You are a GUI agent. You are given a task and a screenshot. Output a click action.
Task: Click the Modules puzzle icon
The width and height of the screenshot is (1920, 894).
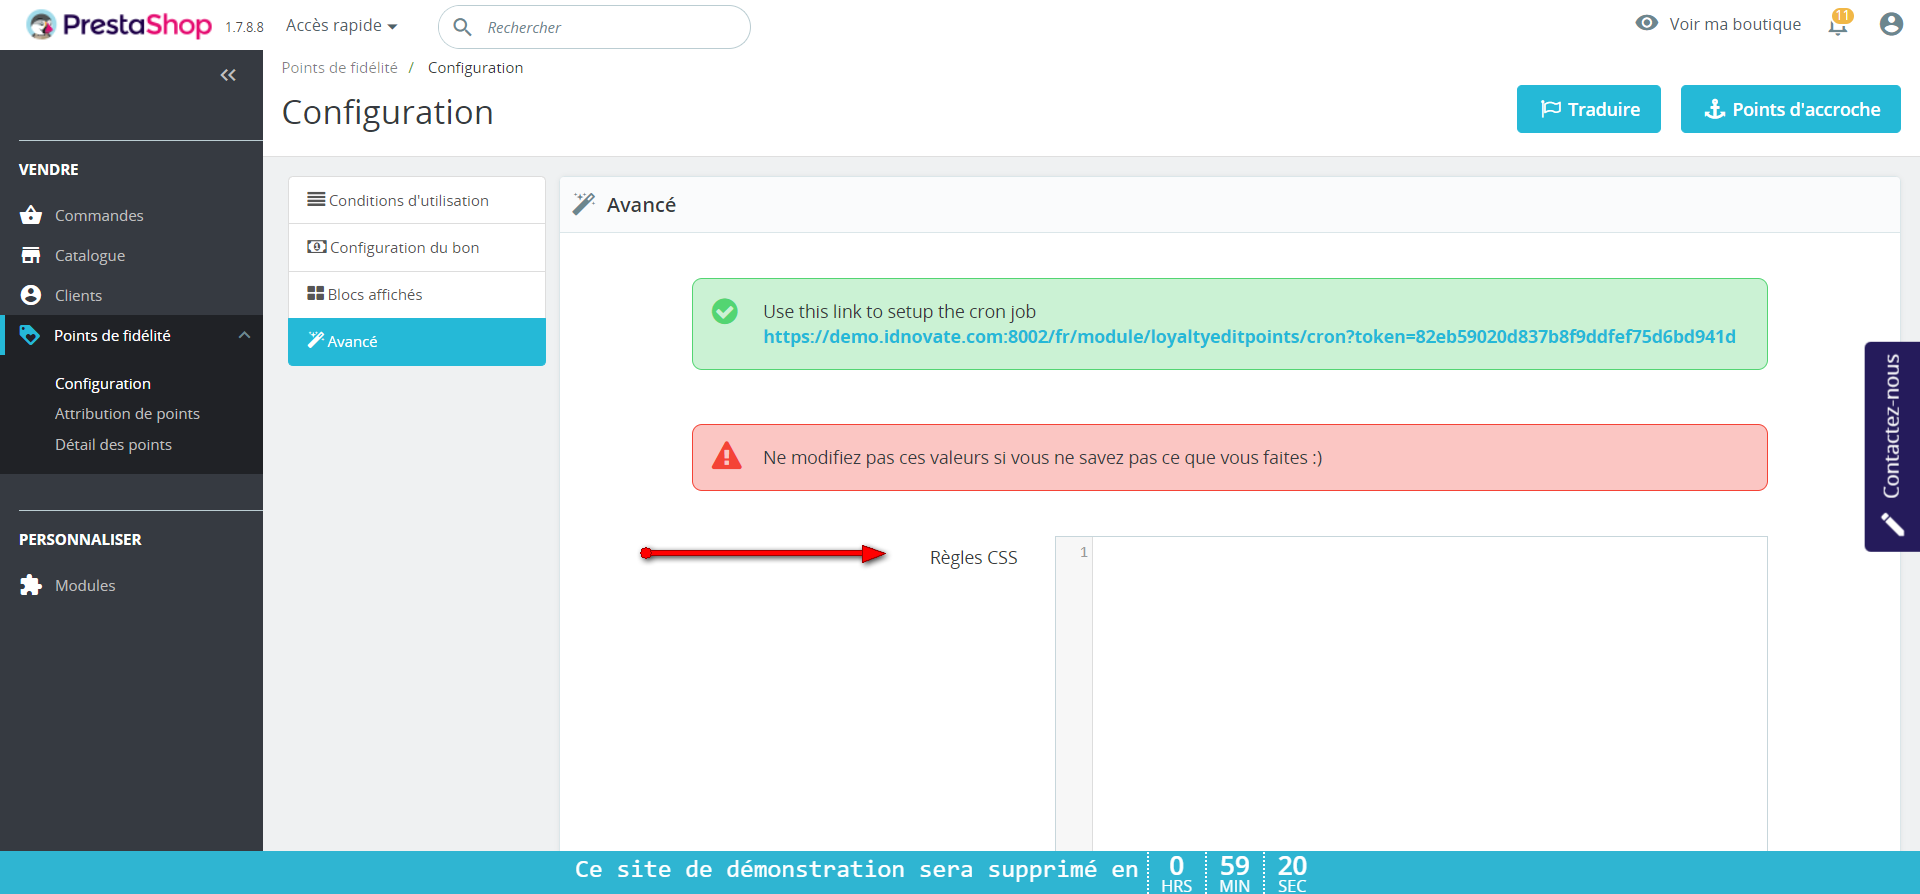coord(31,585)
